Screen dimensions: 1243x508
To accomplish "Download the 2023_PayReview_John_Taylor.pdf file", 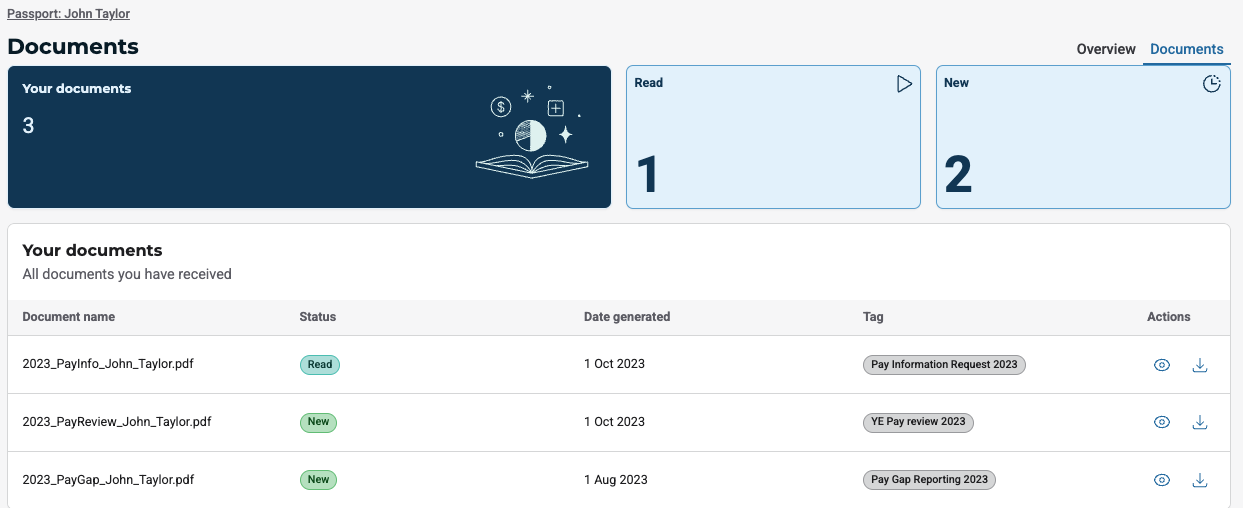I will pos(1200,422).
